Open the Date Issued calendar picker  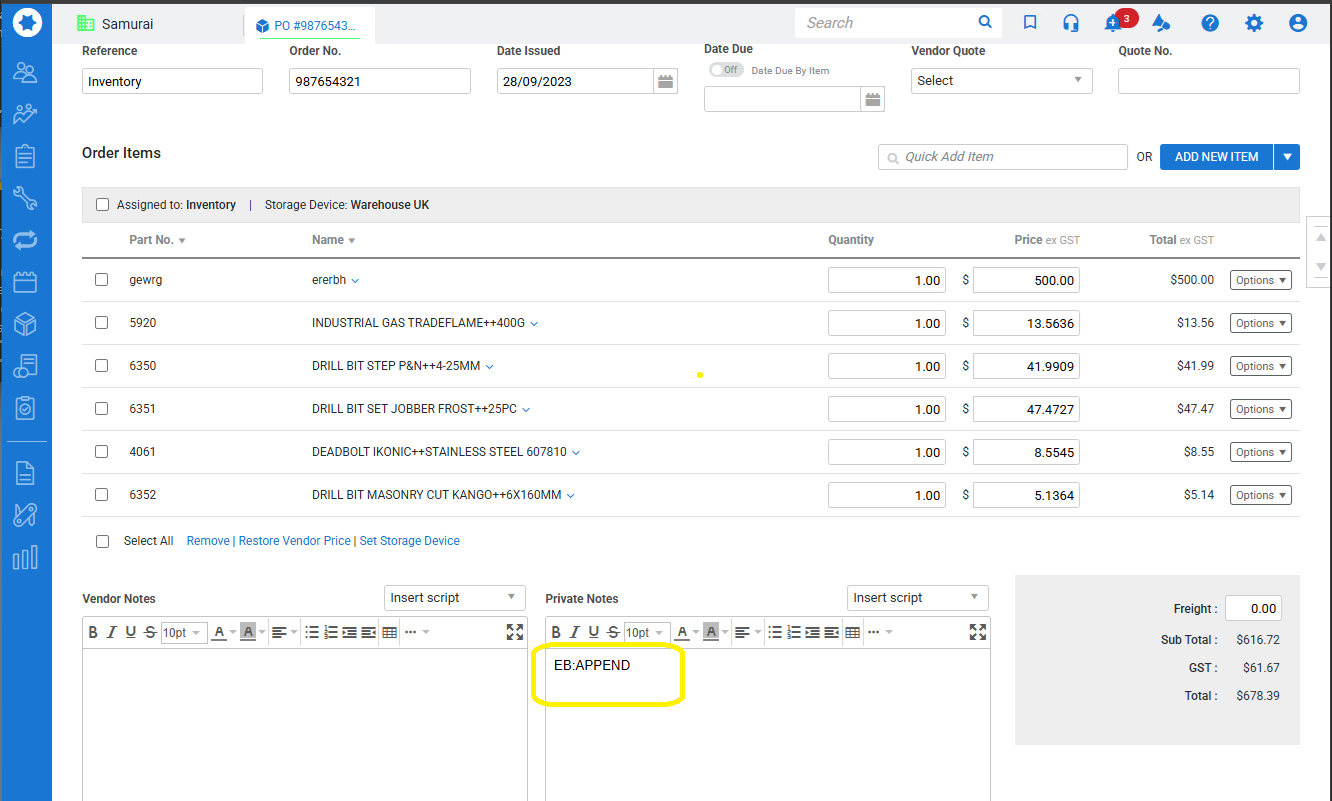click(x=665, y=82)
